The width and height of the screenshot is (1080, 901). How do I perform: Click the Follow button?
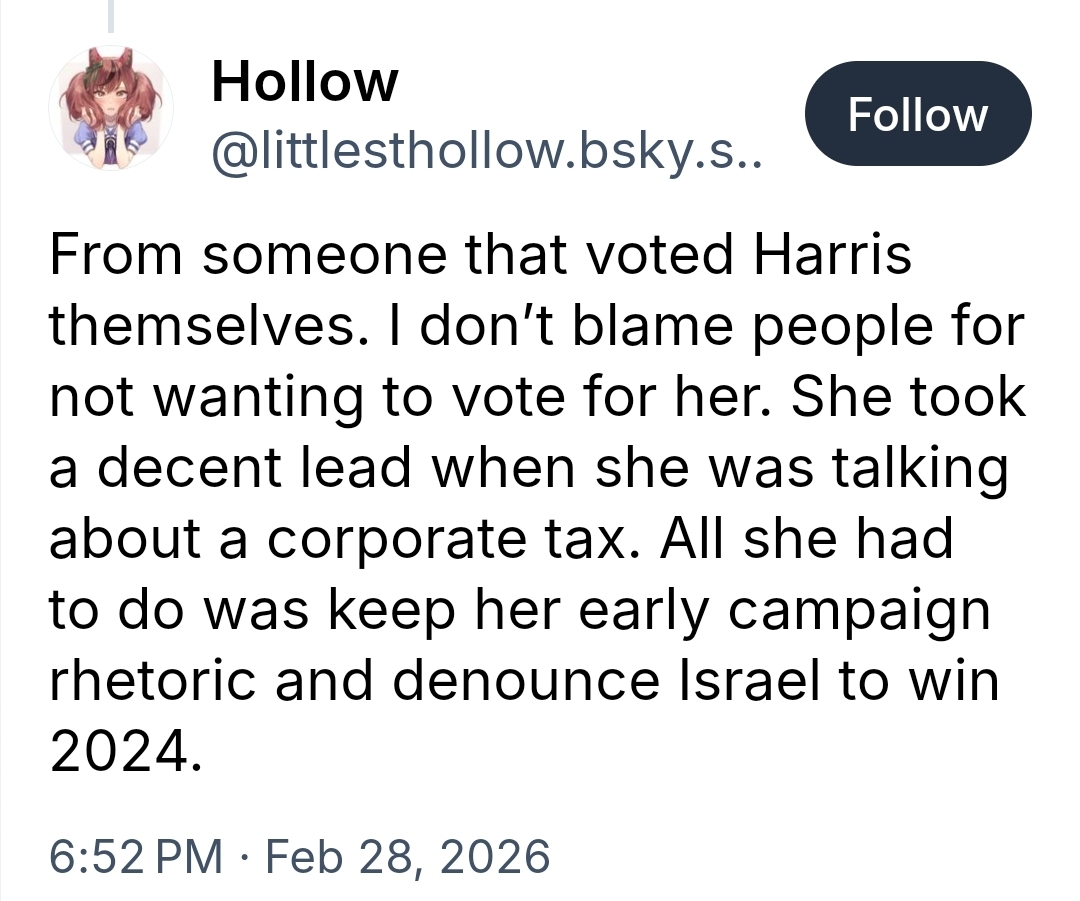coord(917,114)
